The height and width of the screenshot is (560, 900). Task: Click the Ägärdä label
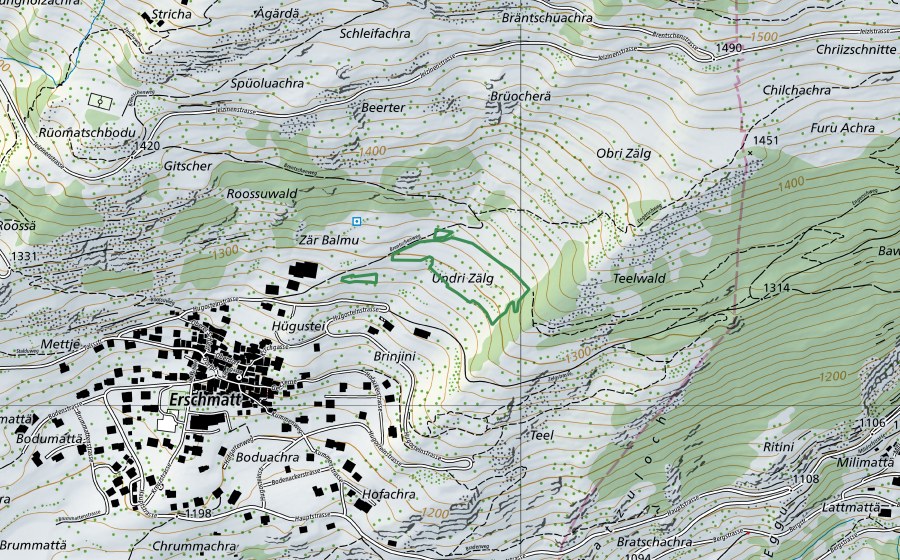pos(278,13)
